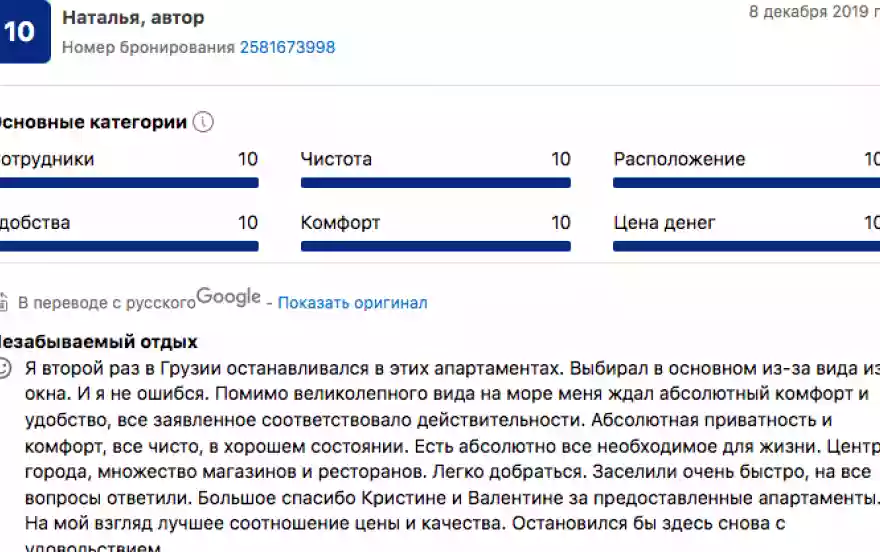
Task: Click the Комфорт rating bar
Action: [x=435, y=246]
